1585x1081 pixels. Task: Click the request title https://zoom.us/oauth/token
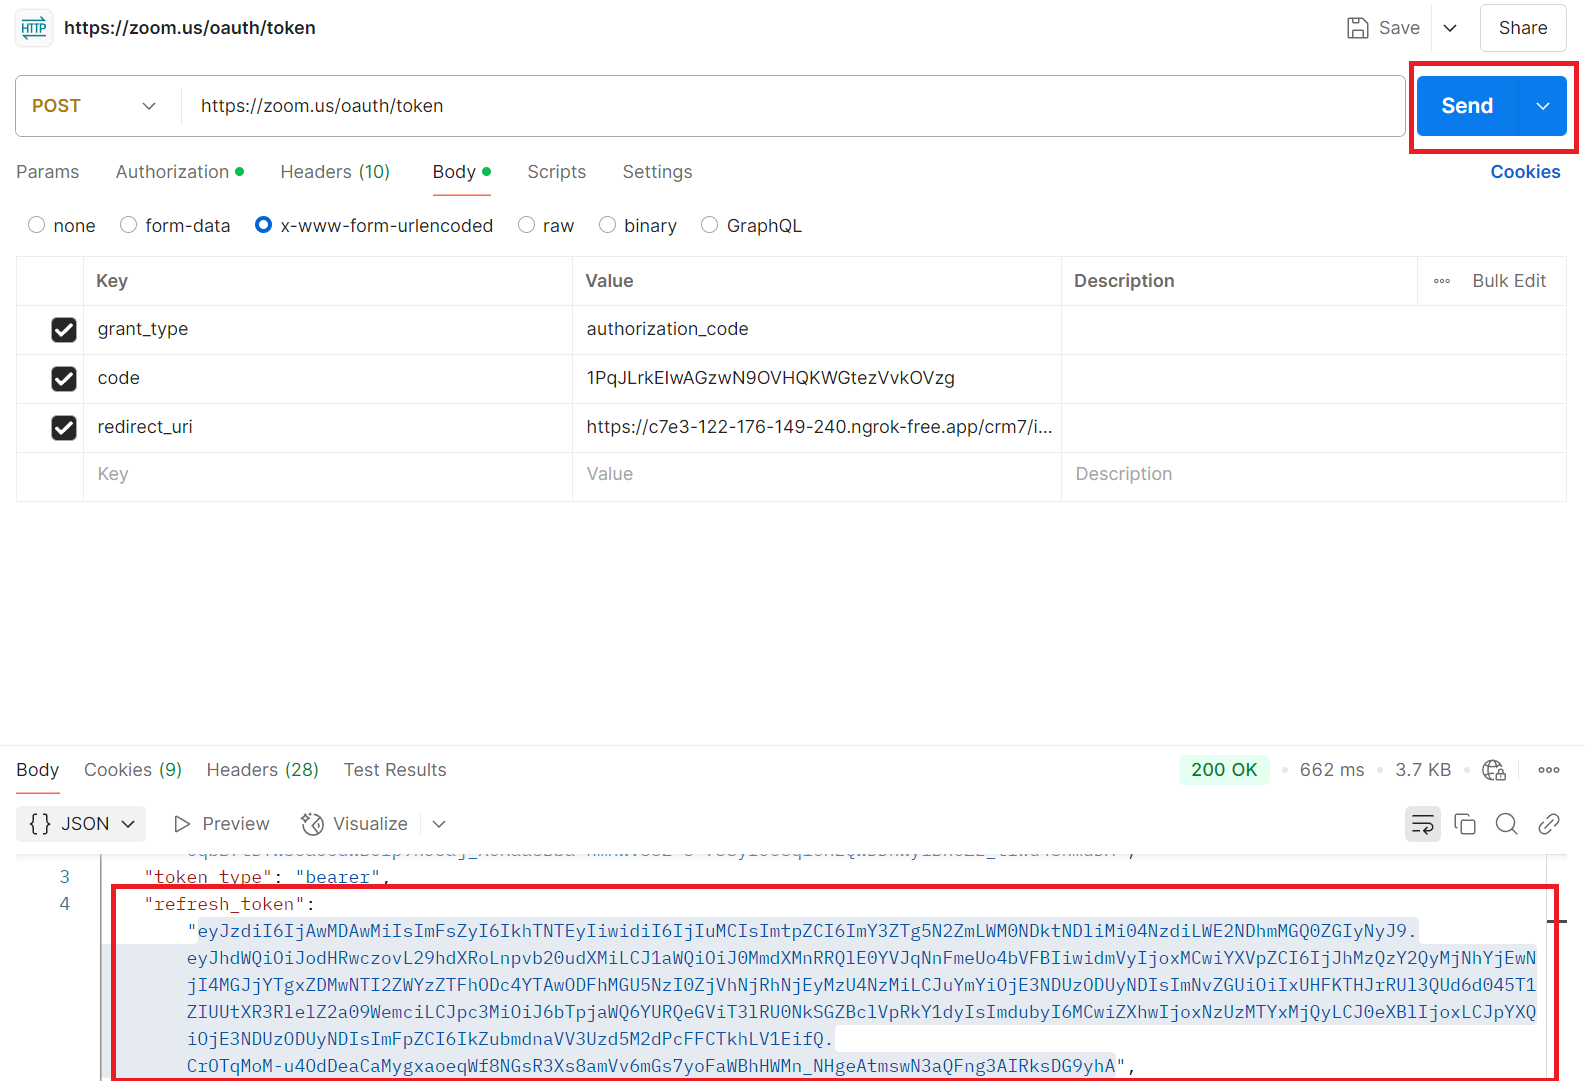coord(190,28)
